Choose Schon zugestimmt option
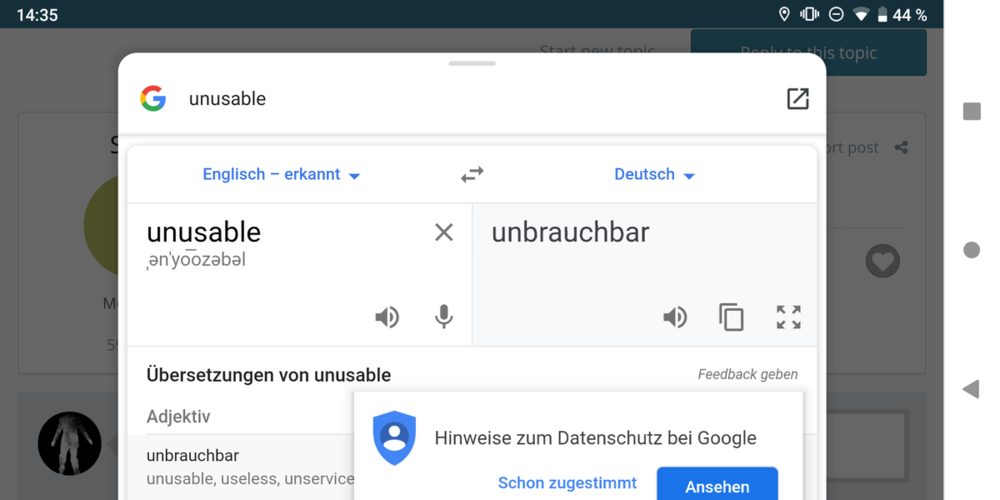Image resolution: width=1000 pixels, height=500 pixels. click(567, 483)
